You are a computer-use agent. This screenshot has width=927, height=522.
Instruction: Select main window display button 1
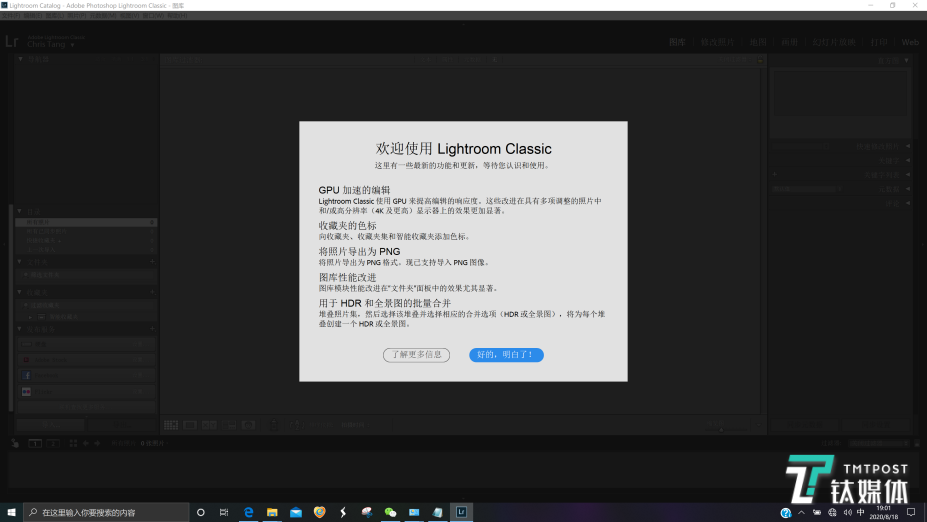[x=35, y=443]
